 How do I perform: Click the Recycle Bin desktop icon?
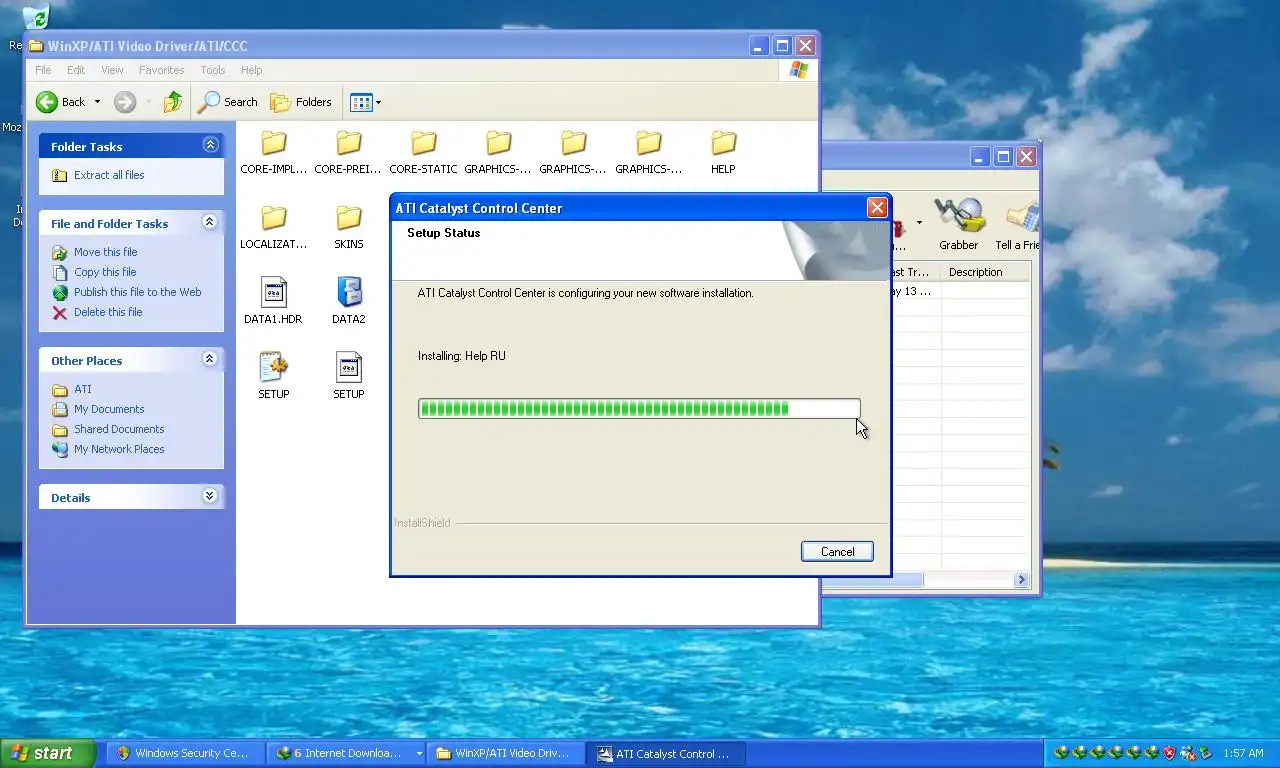35,18
